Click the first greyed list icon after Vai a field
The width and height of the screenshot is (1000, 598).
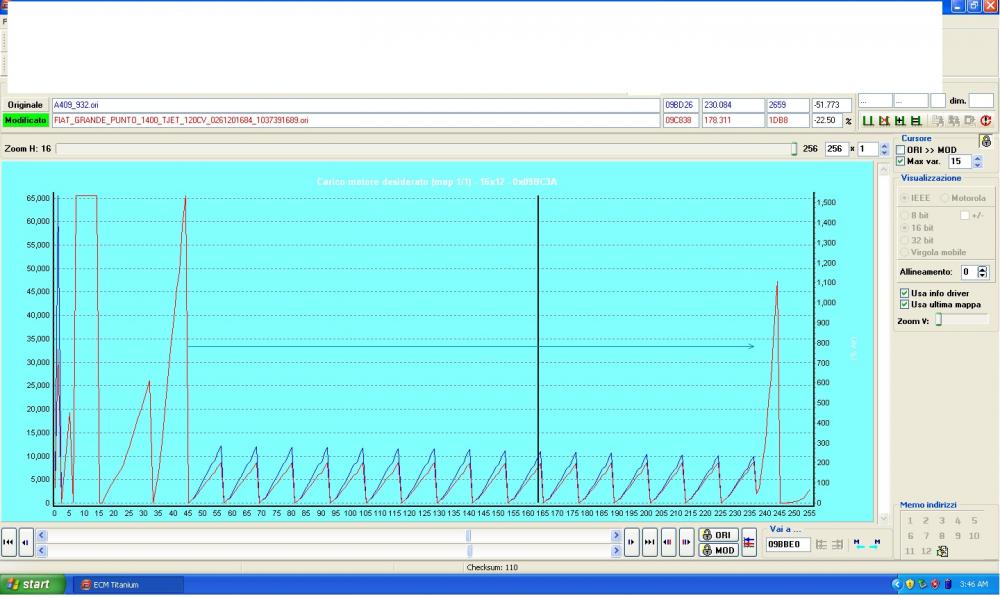coord(821,544)
